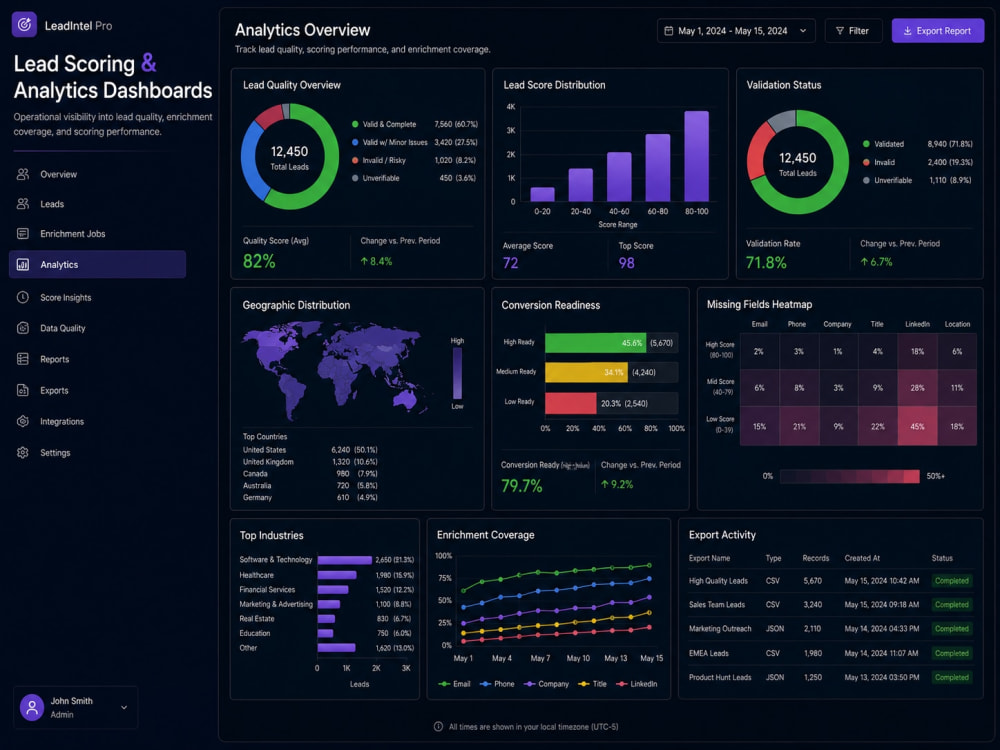This screenshot has height=750, width=1000.
Task: Click the calendar icon in date picker
Action: point(668,31)
